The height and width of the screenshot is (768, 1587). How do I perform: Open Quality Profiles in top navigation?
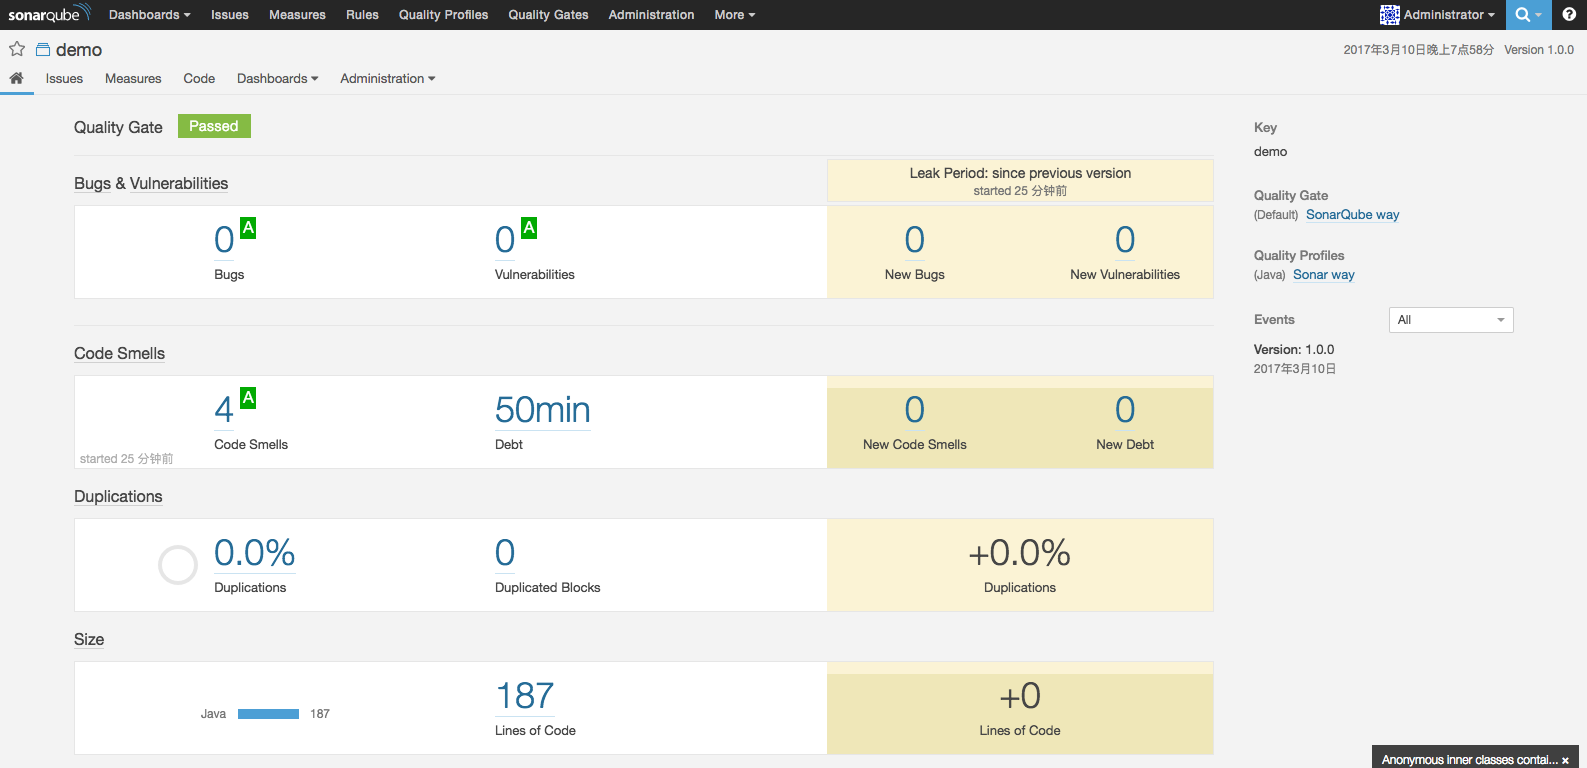point(443,15)
